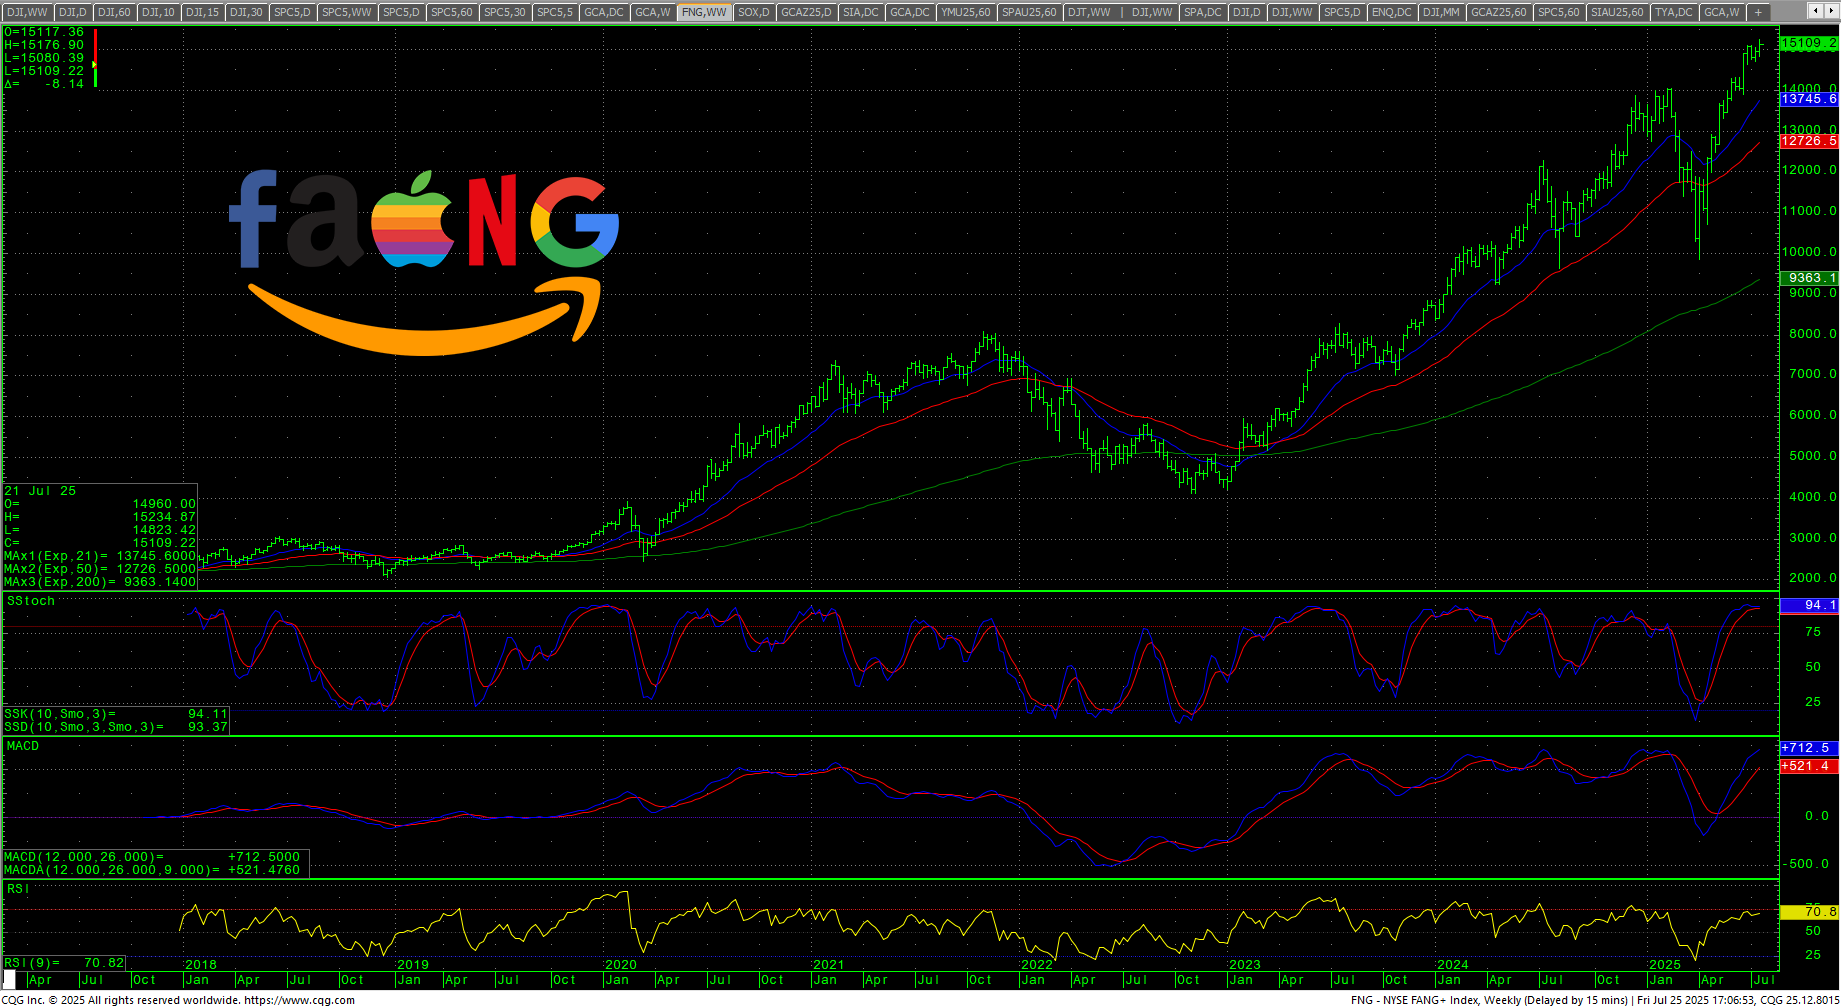
Task: Click the yellow 70.8 RSI value label
Action: 1809,912
